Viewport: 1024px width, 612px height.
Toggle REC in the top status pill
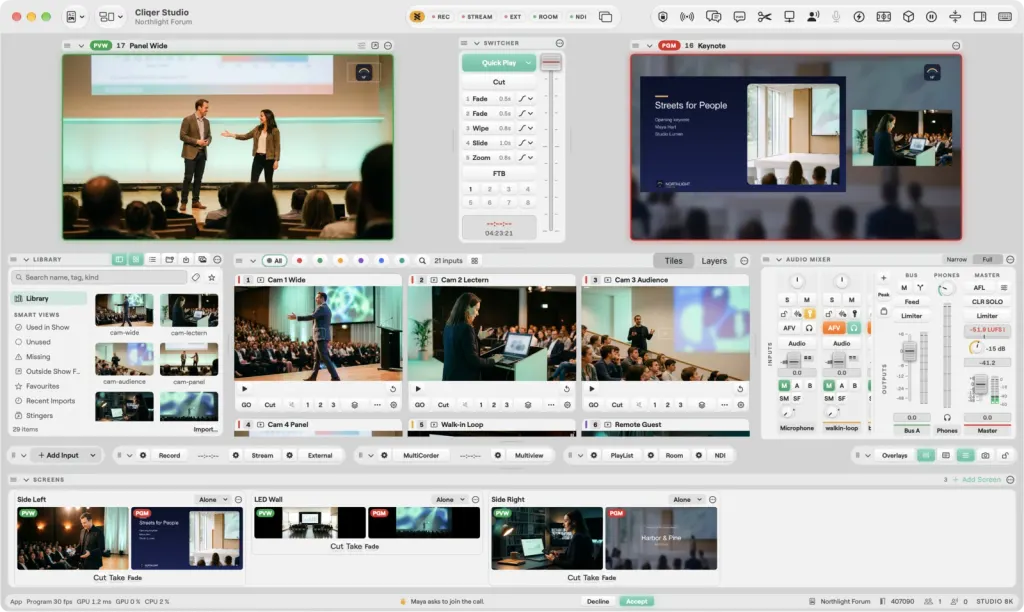click(x=441, y=17)
